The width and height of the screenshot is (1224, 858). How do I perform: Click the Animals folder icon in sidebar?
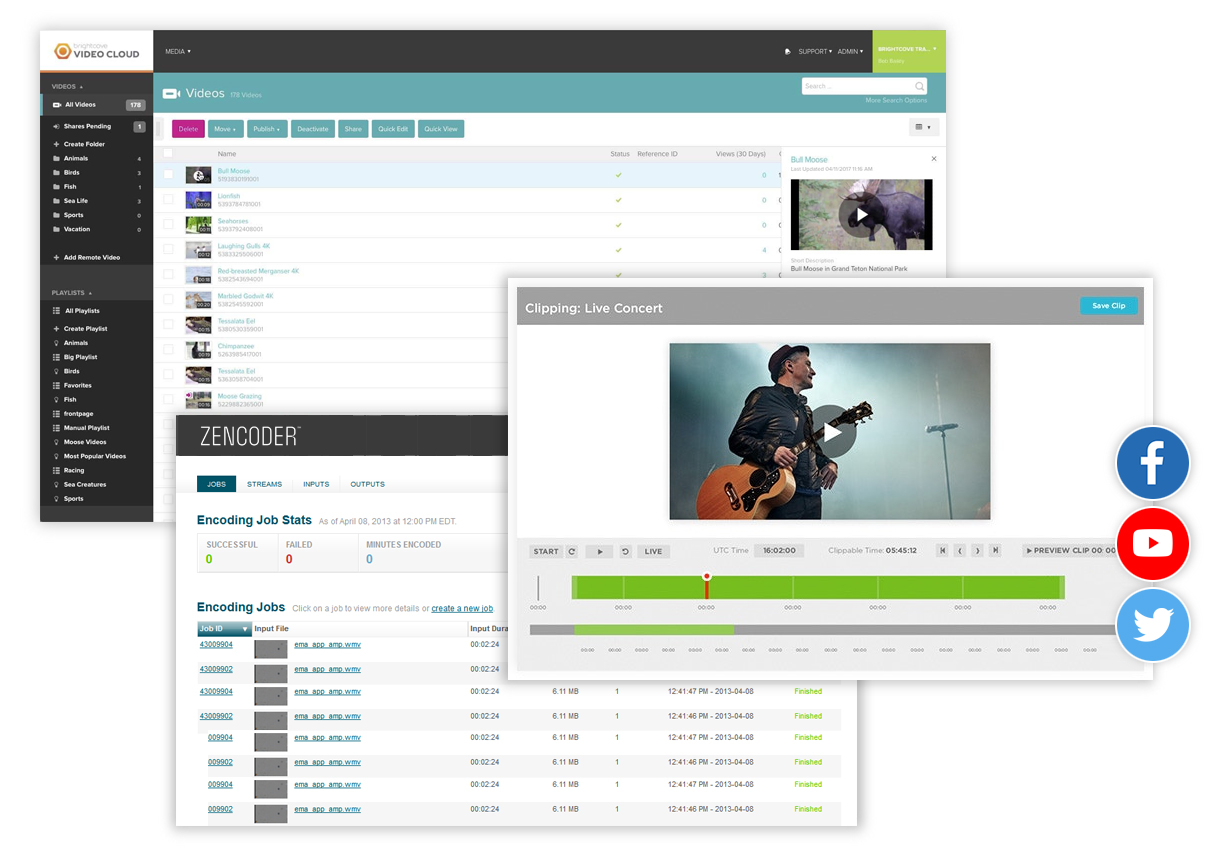(x=56, y=158)
